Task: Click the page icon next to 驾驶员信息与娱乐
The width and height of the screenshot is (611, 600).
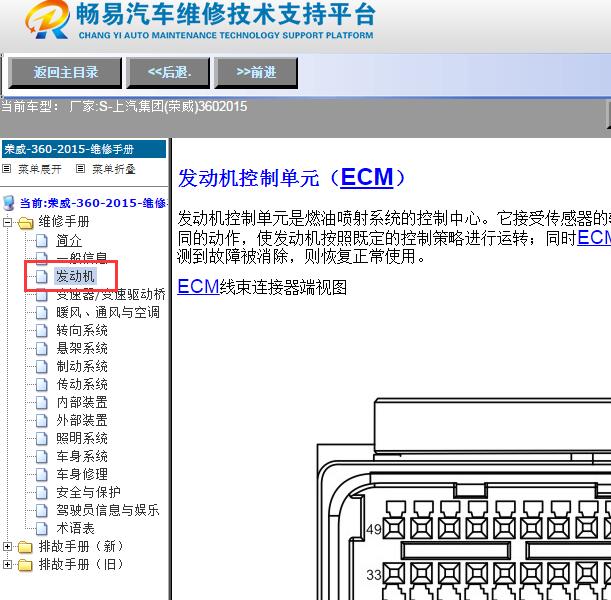Action: pos(42,510)
